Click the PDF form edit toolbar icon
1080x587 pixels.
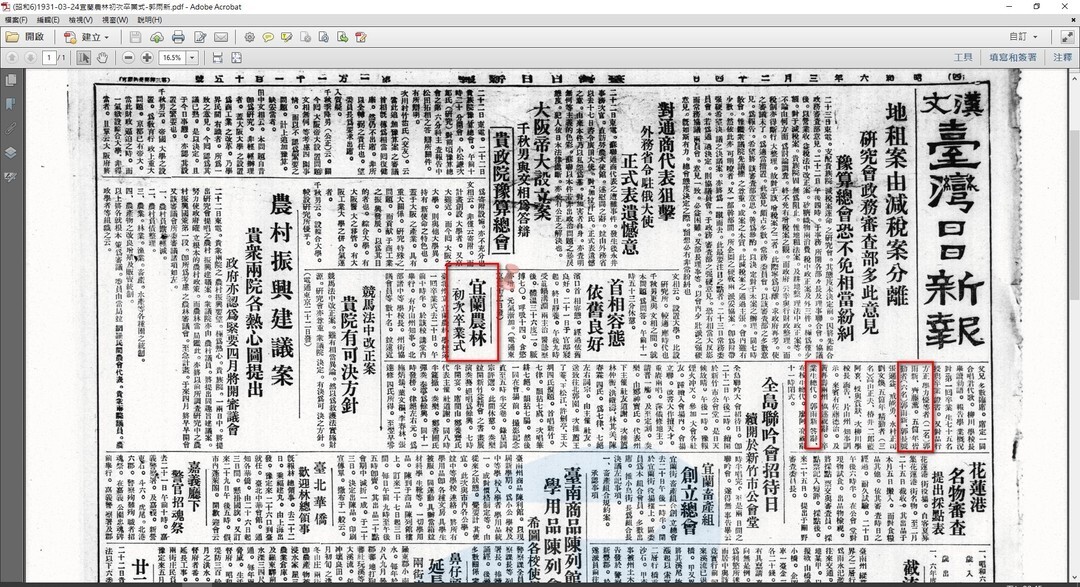point(361,37)
